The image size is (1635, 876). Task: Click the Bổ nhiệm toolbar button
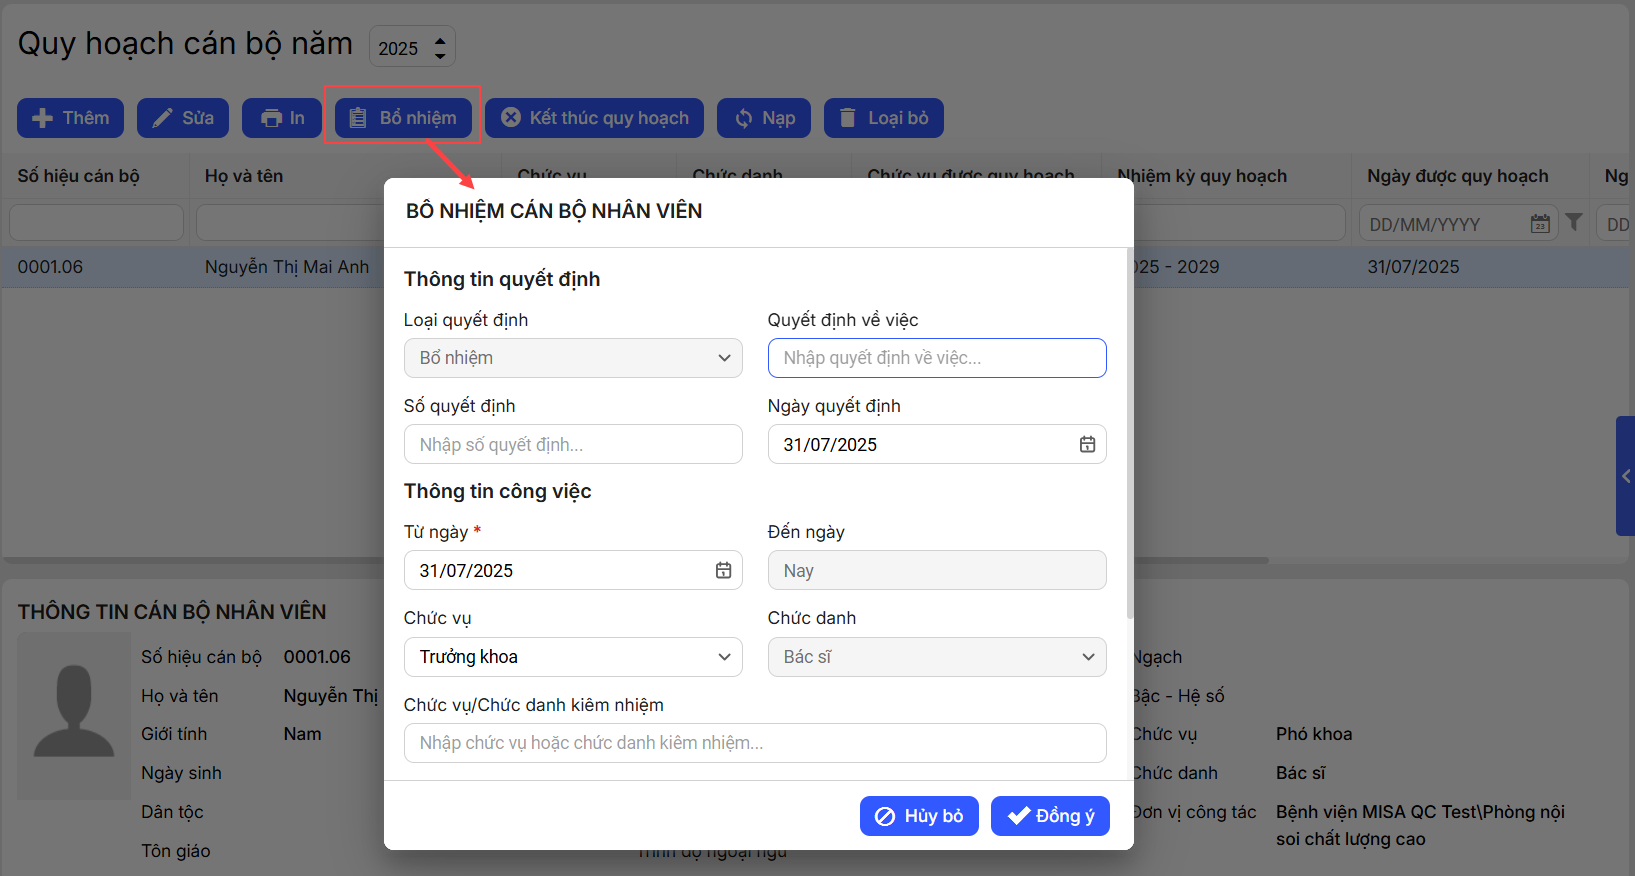tap(403, 118)
